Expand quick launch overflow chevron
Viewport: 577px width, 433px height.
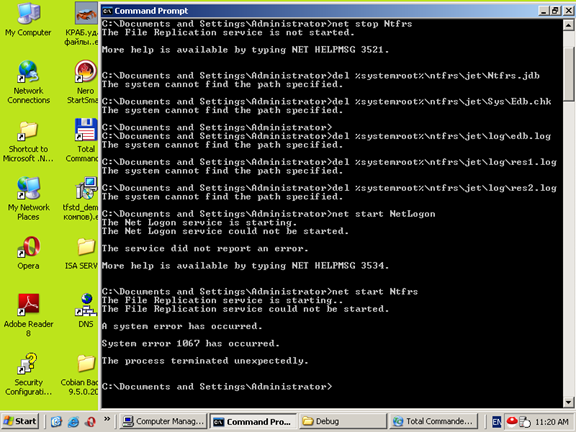tap(107, 419)
